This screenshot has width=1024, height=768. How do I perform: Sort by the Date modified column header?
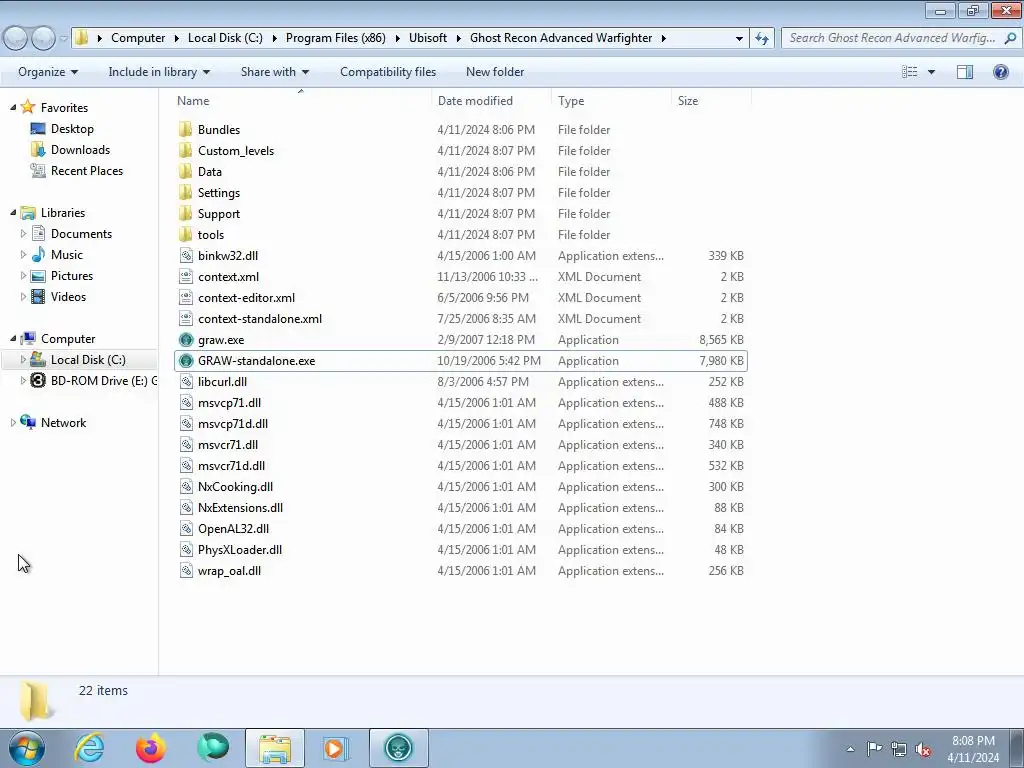(491, 101)
